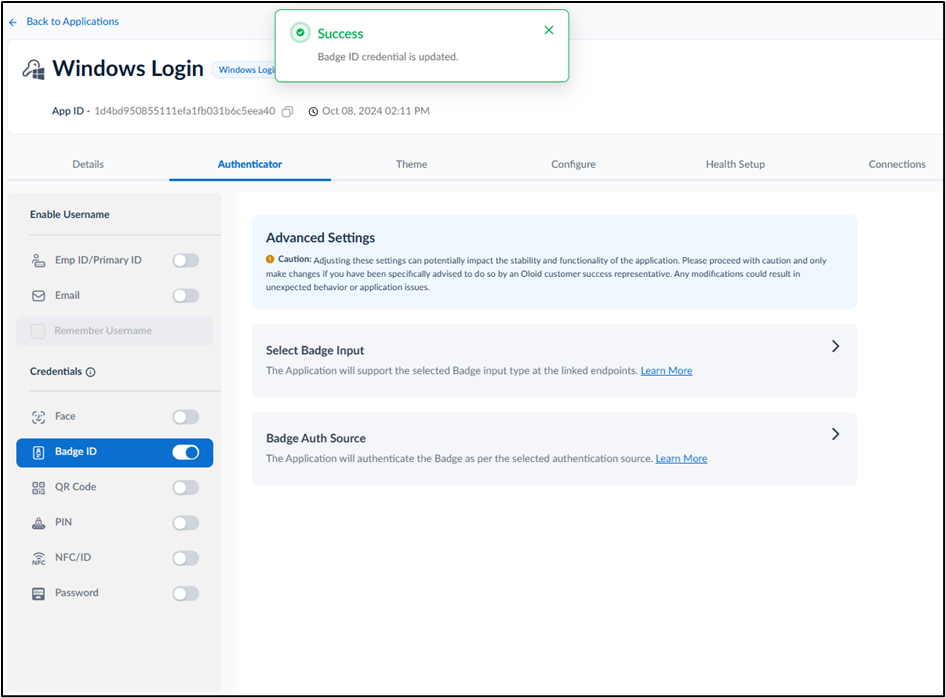Open Learn More under Badge Auth Source
Image resolution: width=946 pixels, height=698 pixels.
pos(681,458)
